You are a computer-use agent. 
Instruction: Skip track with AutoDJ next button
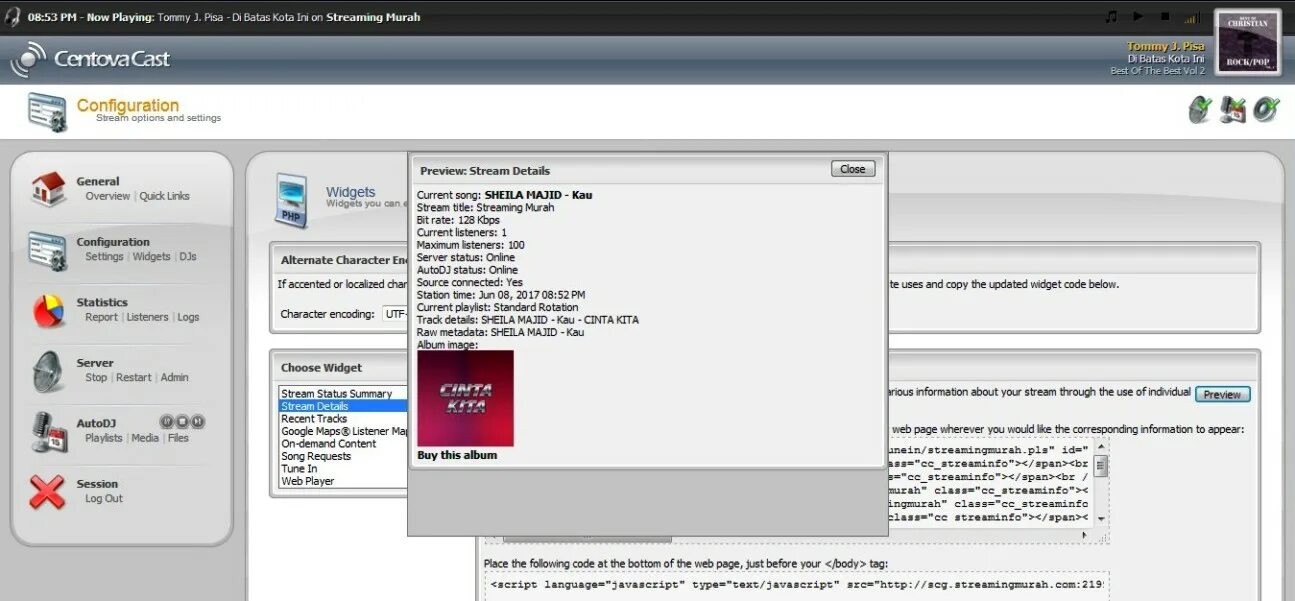pyautogui.click(x=198, y=422)
